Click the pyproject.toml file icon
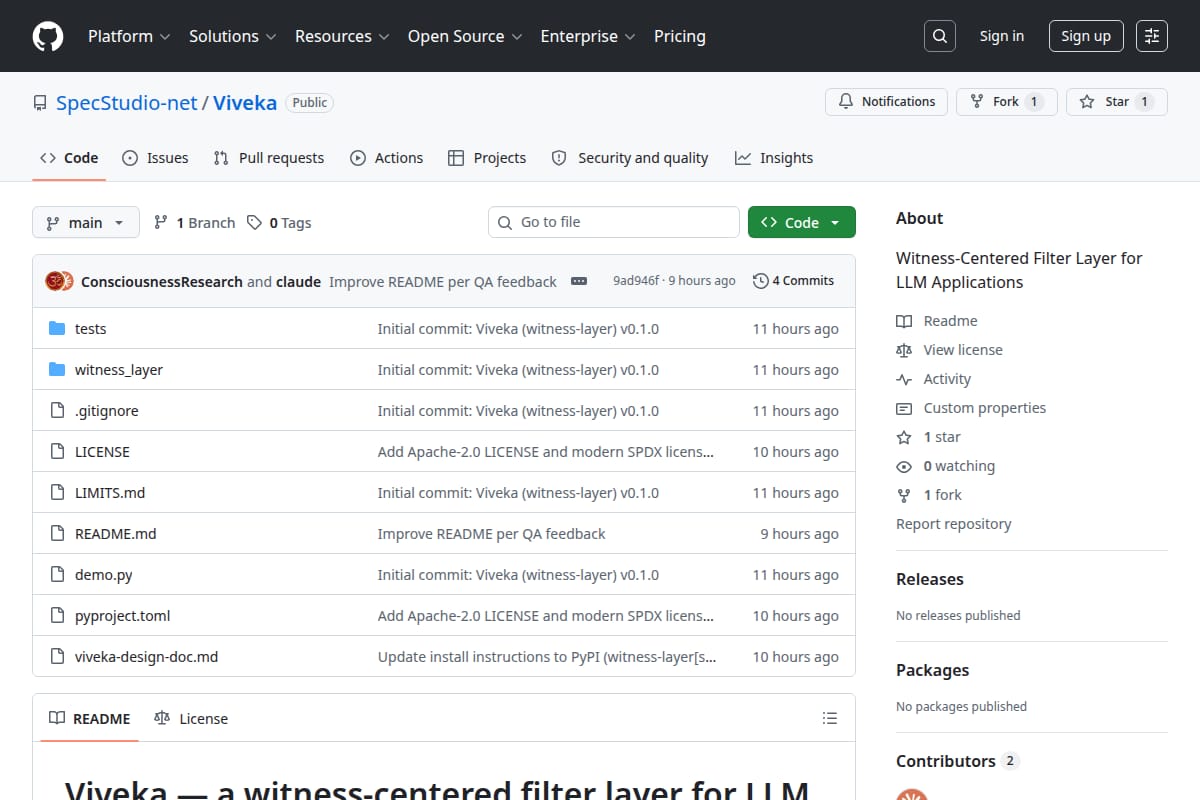Image resolution: width=1200 pixels, height=800 pixels. 57,615
